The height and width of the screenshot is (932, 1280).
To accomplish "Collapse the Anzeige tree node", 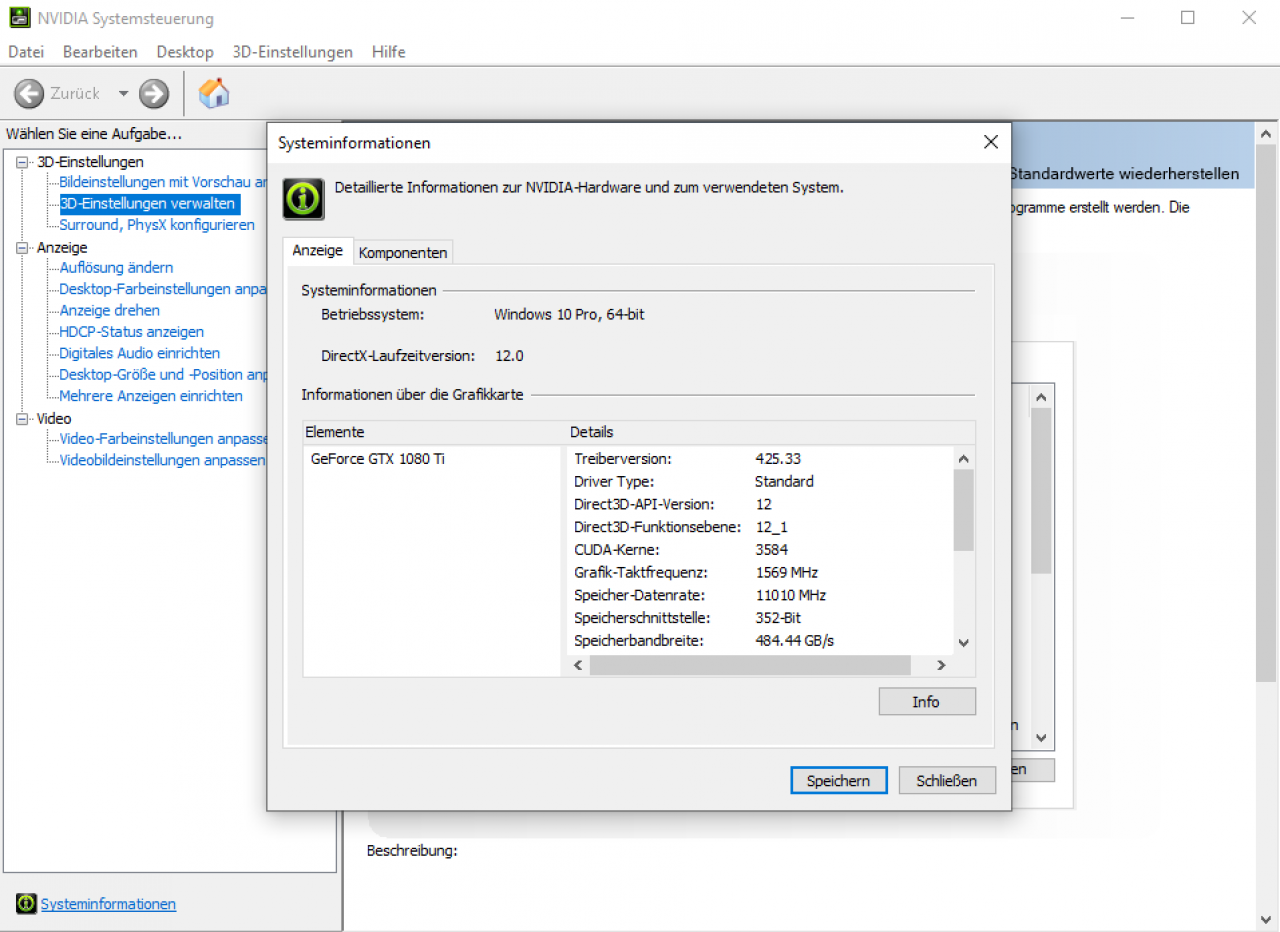I will click(x=23, y=247).
